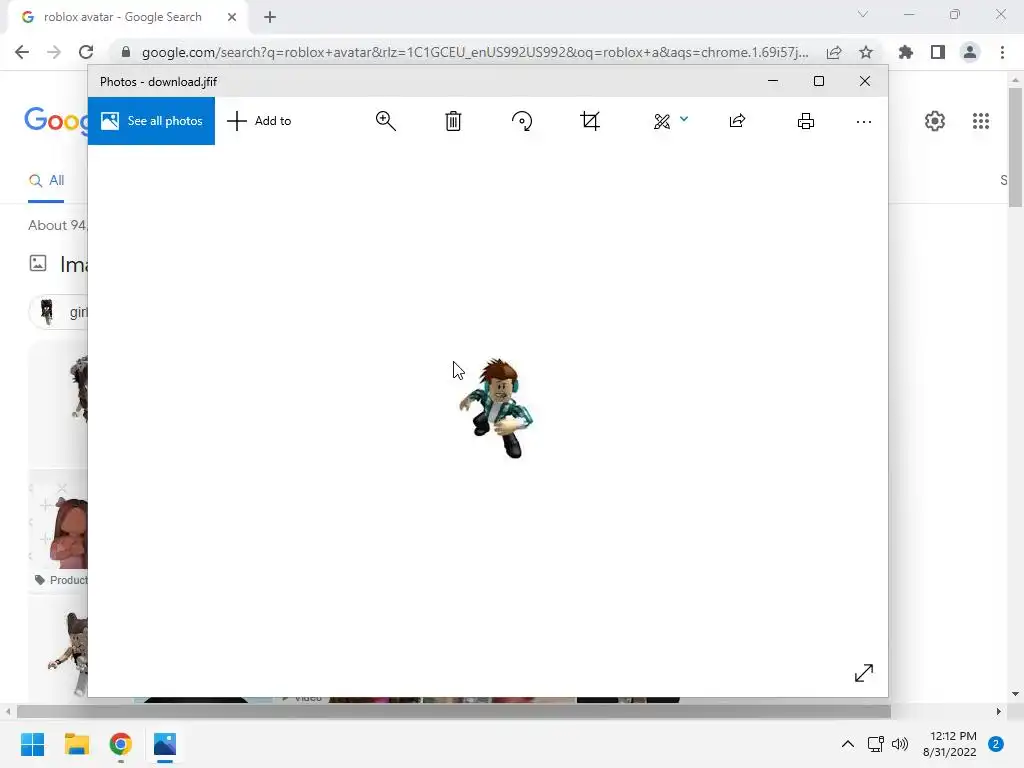Open Google apps grid
Image resolution: width=1024 pixels, height=768 pixels.
coord(980,121)
